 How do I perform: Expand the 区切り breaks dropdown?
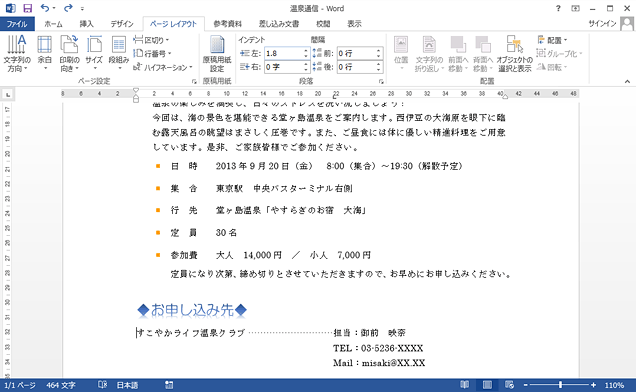point(152,40)
